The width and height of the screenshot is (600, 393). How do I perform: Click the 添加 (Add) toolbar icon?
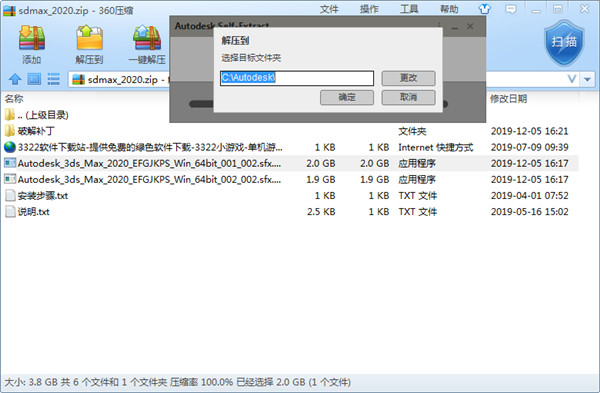pos(32,38)
